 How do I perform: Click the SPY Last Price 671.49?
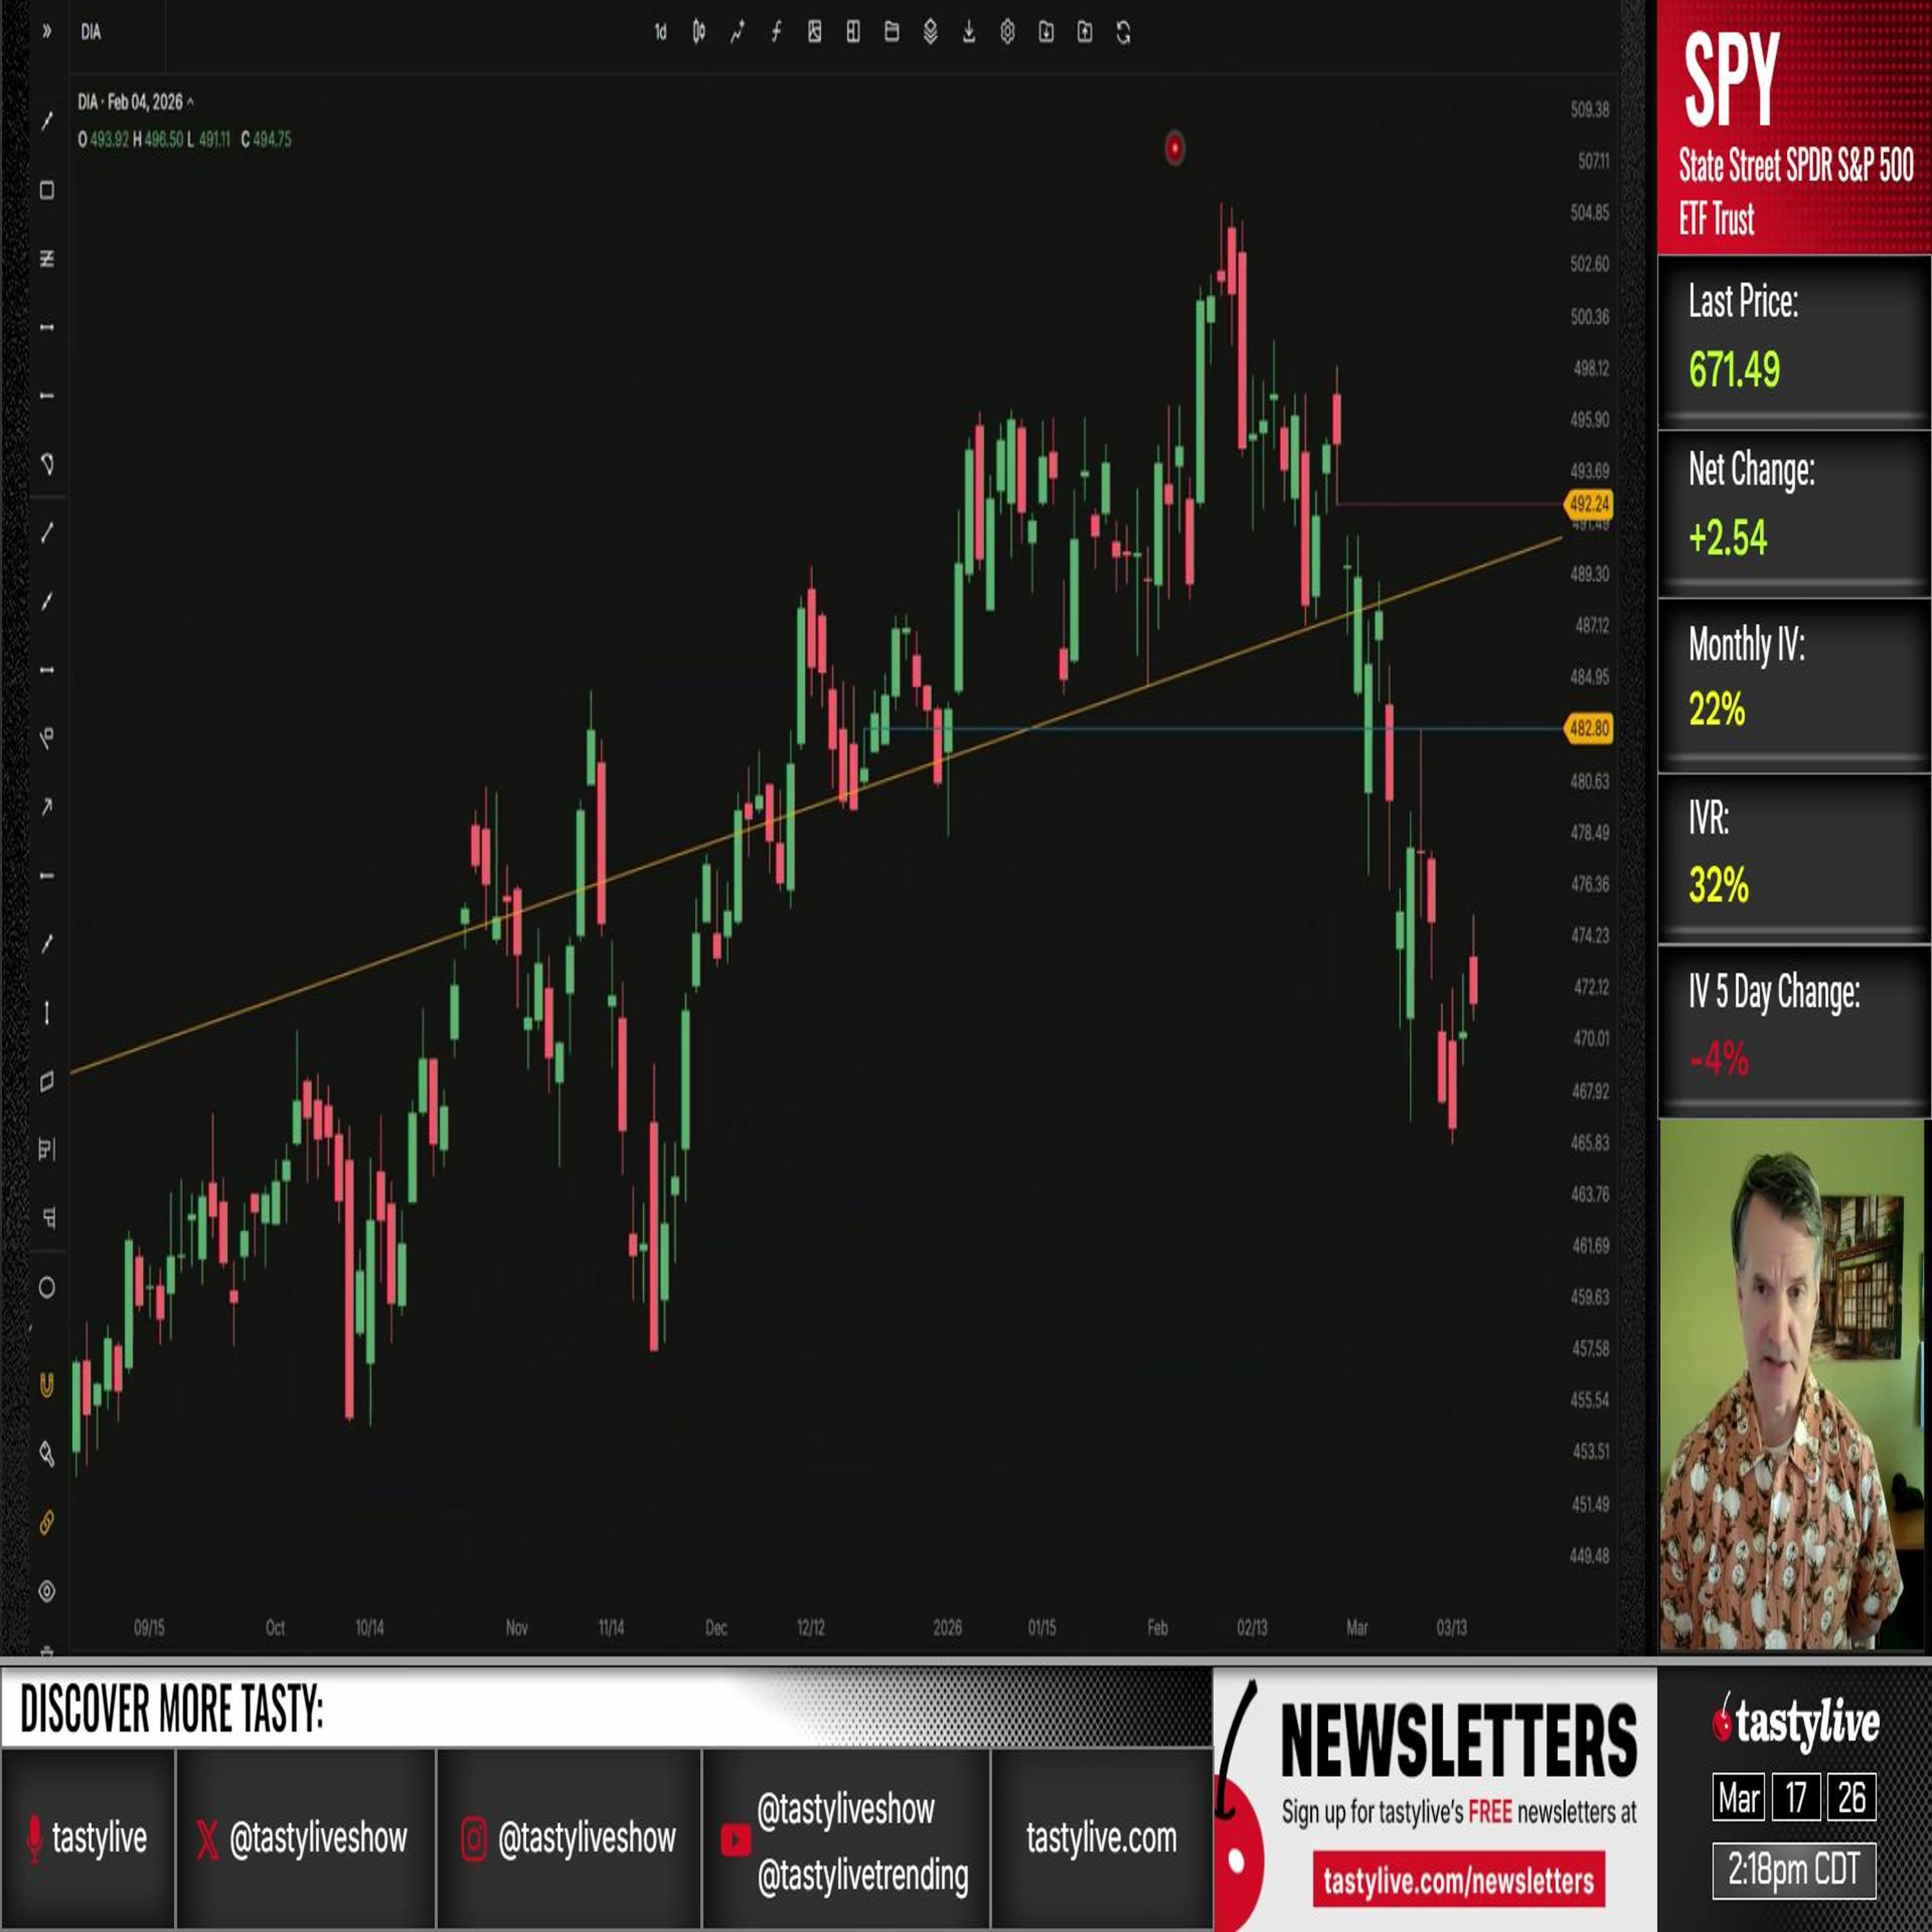click(1734, 370)
